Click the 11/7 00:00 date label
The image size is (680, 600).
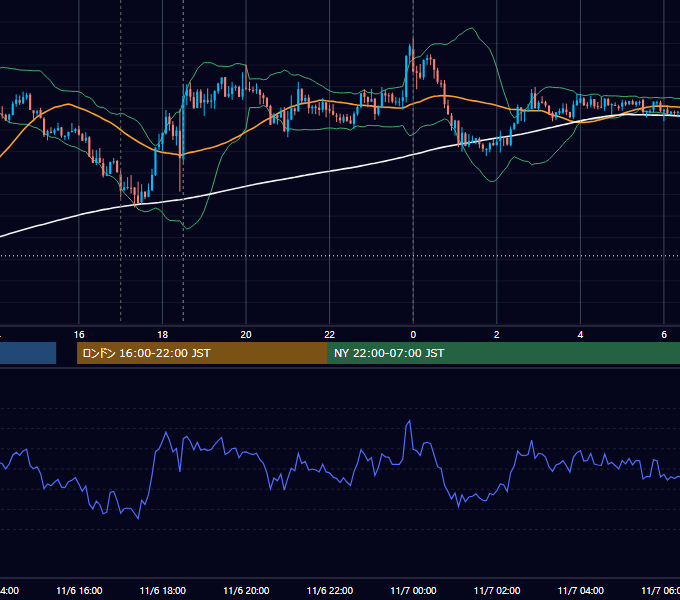(413, 590)
